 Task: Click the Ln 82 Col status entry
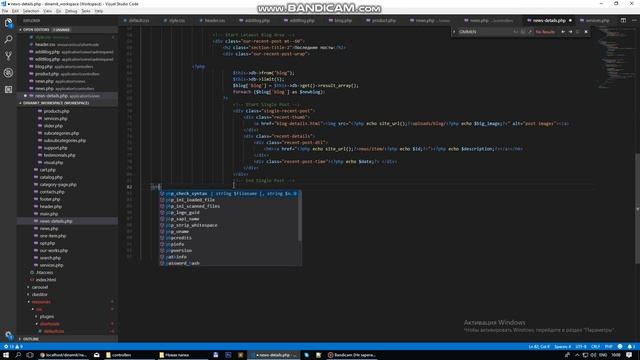point(539,347)
